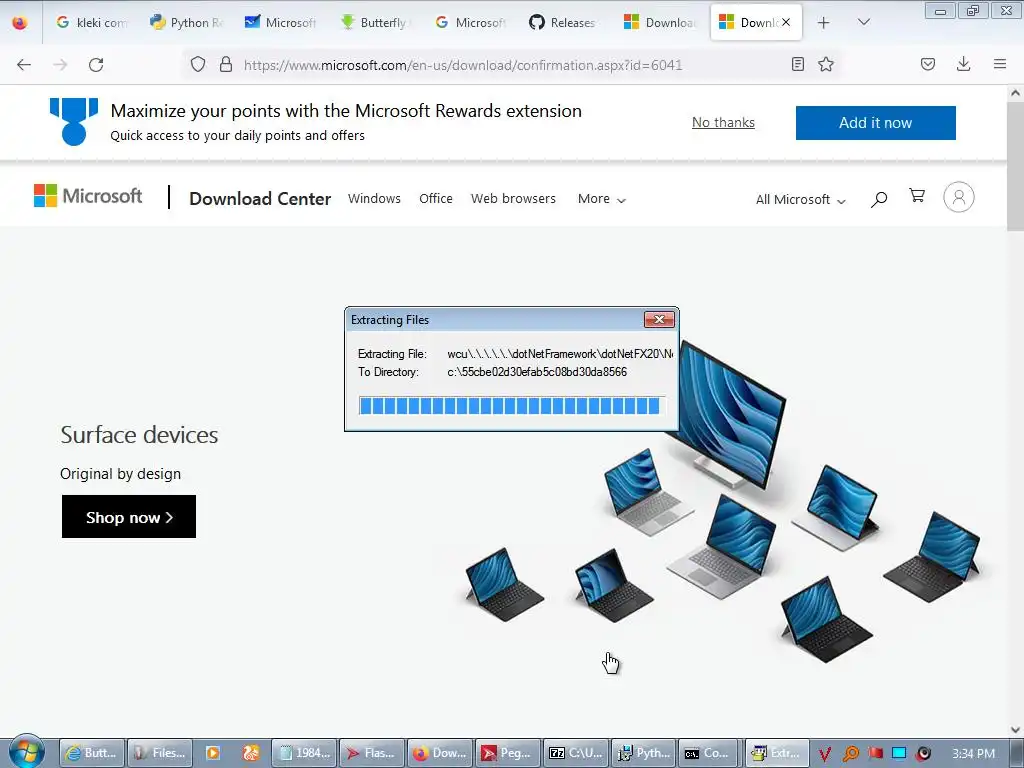Switch to Extr... taskbar window
This screenshot has height=768, width=1024.
(x=777, y=753)
